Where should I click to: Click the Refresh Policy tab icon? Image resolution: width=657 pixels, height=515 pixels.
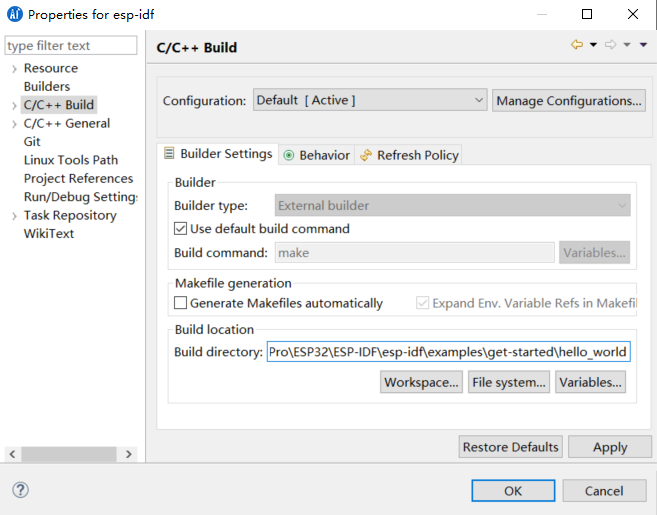coord(366,155)
